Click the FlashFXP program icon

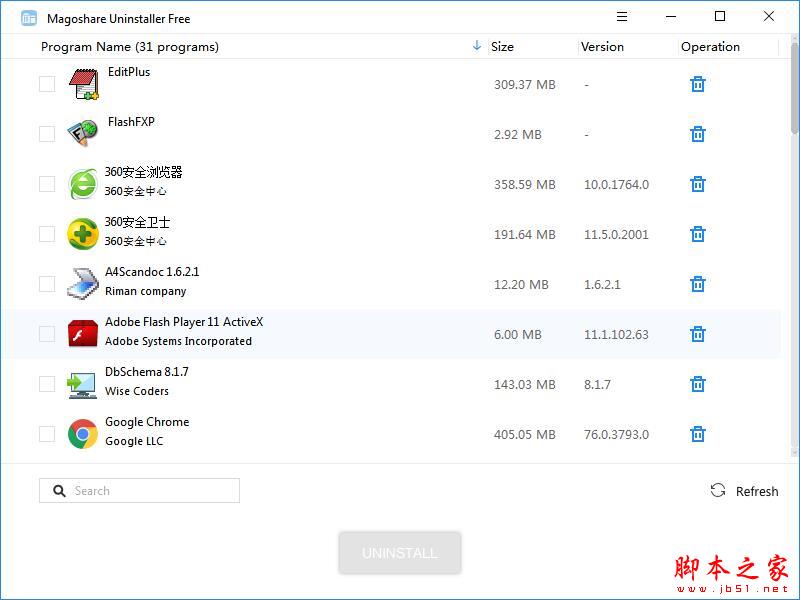click(x=83, y=133)
